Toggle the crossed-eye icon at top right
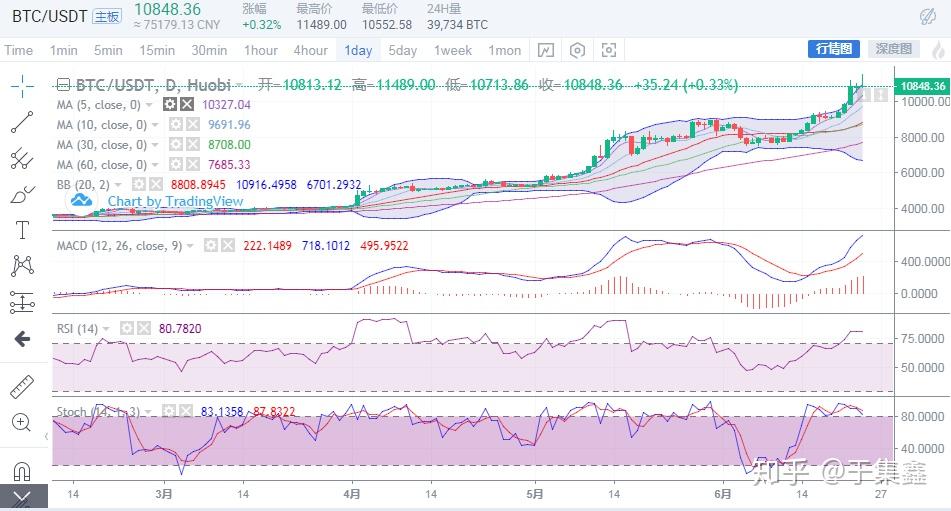951x511 pixels. point(927,16)
